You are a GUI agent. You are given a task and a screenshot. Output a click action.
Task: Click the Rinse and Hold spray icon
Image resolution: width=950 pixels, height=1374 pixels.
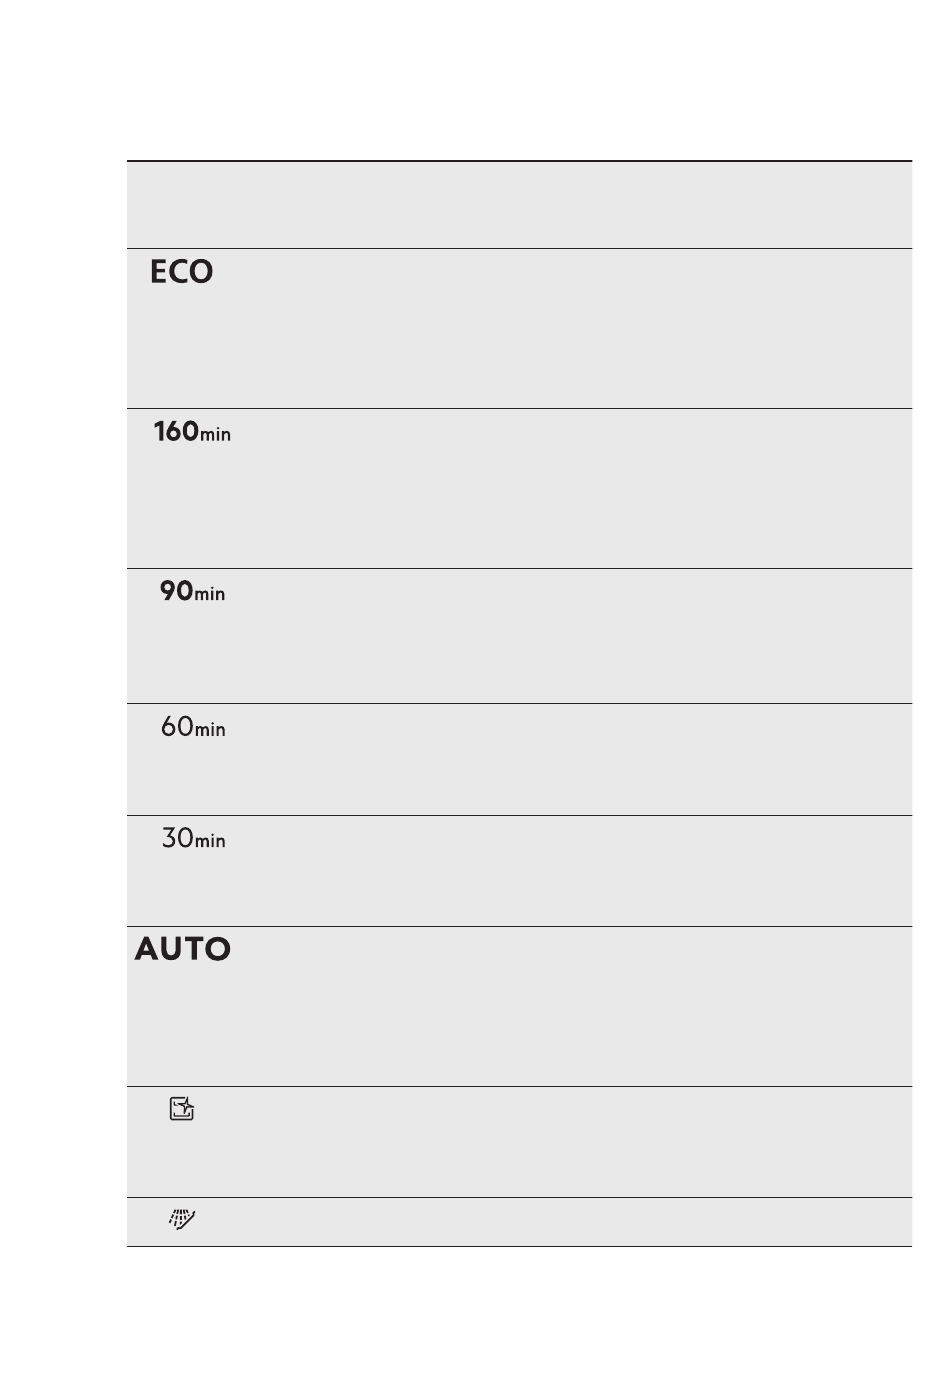click(182, 1219)
